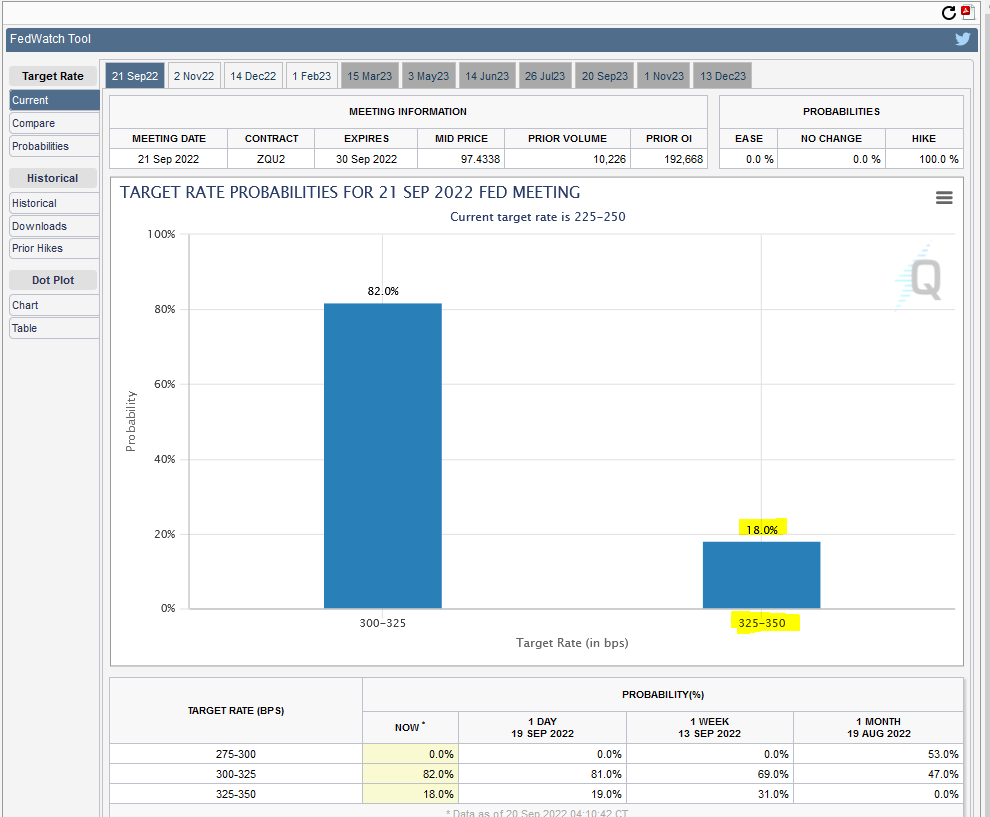Screen dimensions: 990x817
Task: Click 1 month value 47.0%
Action: 943,774
